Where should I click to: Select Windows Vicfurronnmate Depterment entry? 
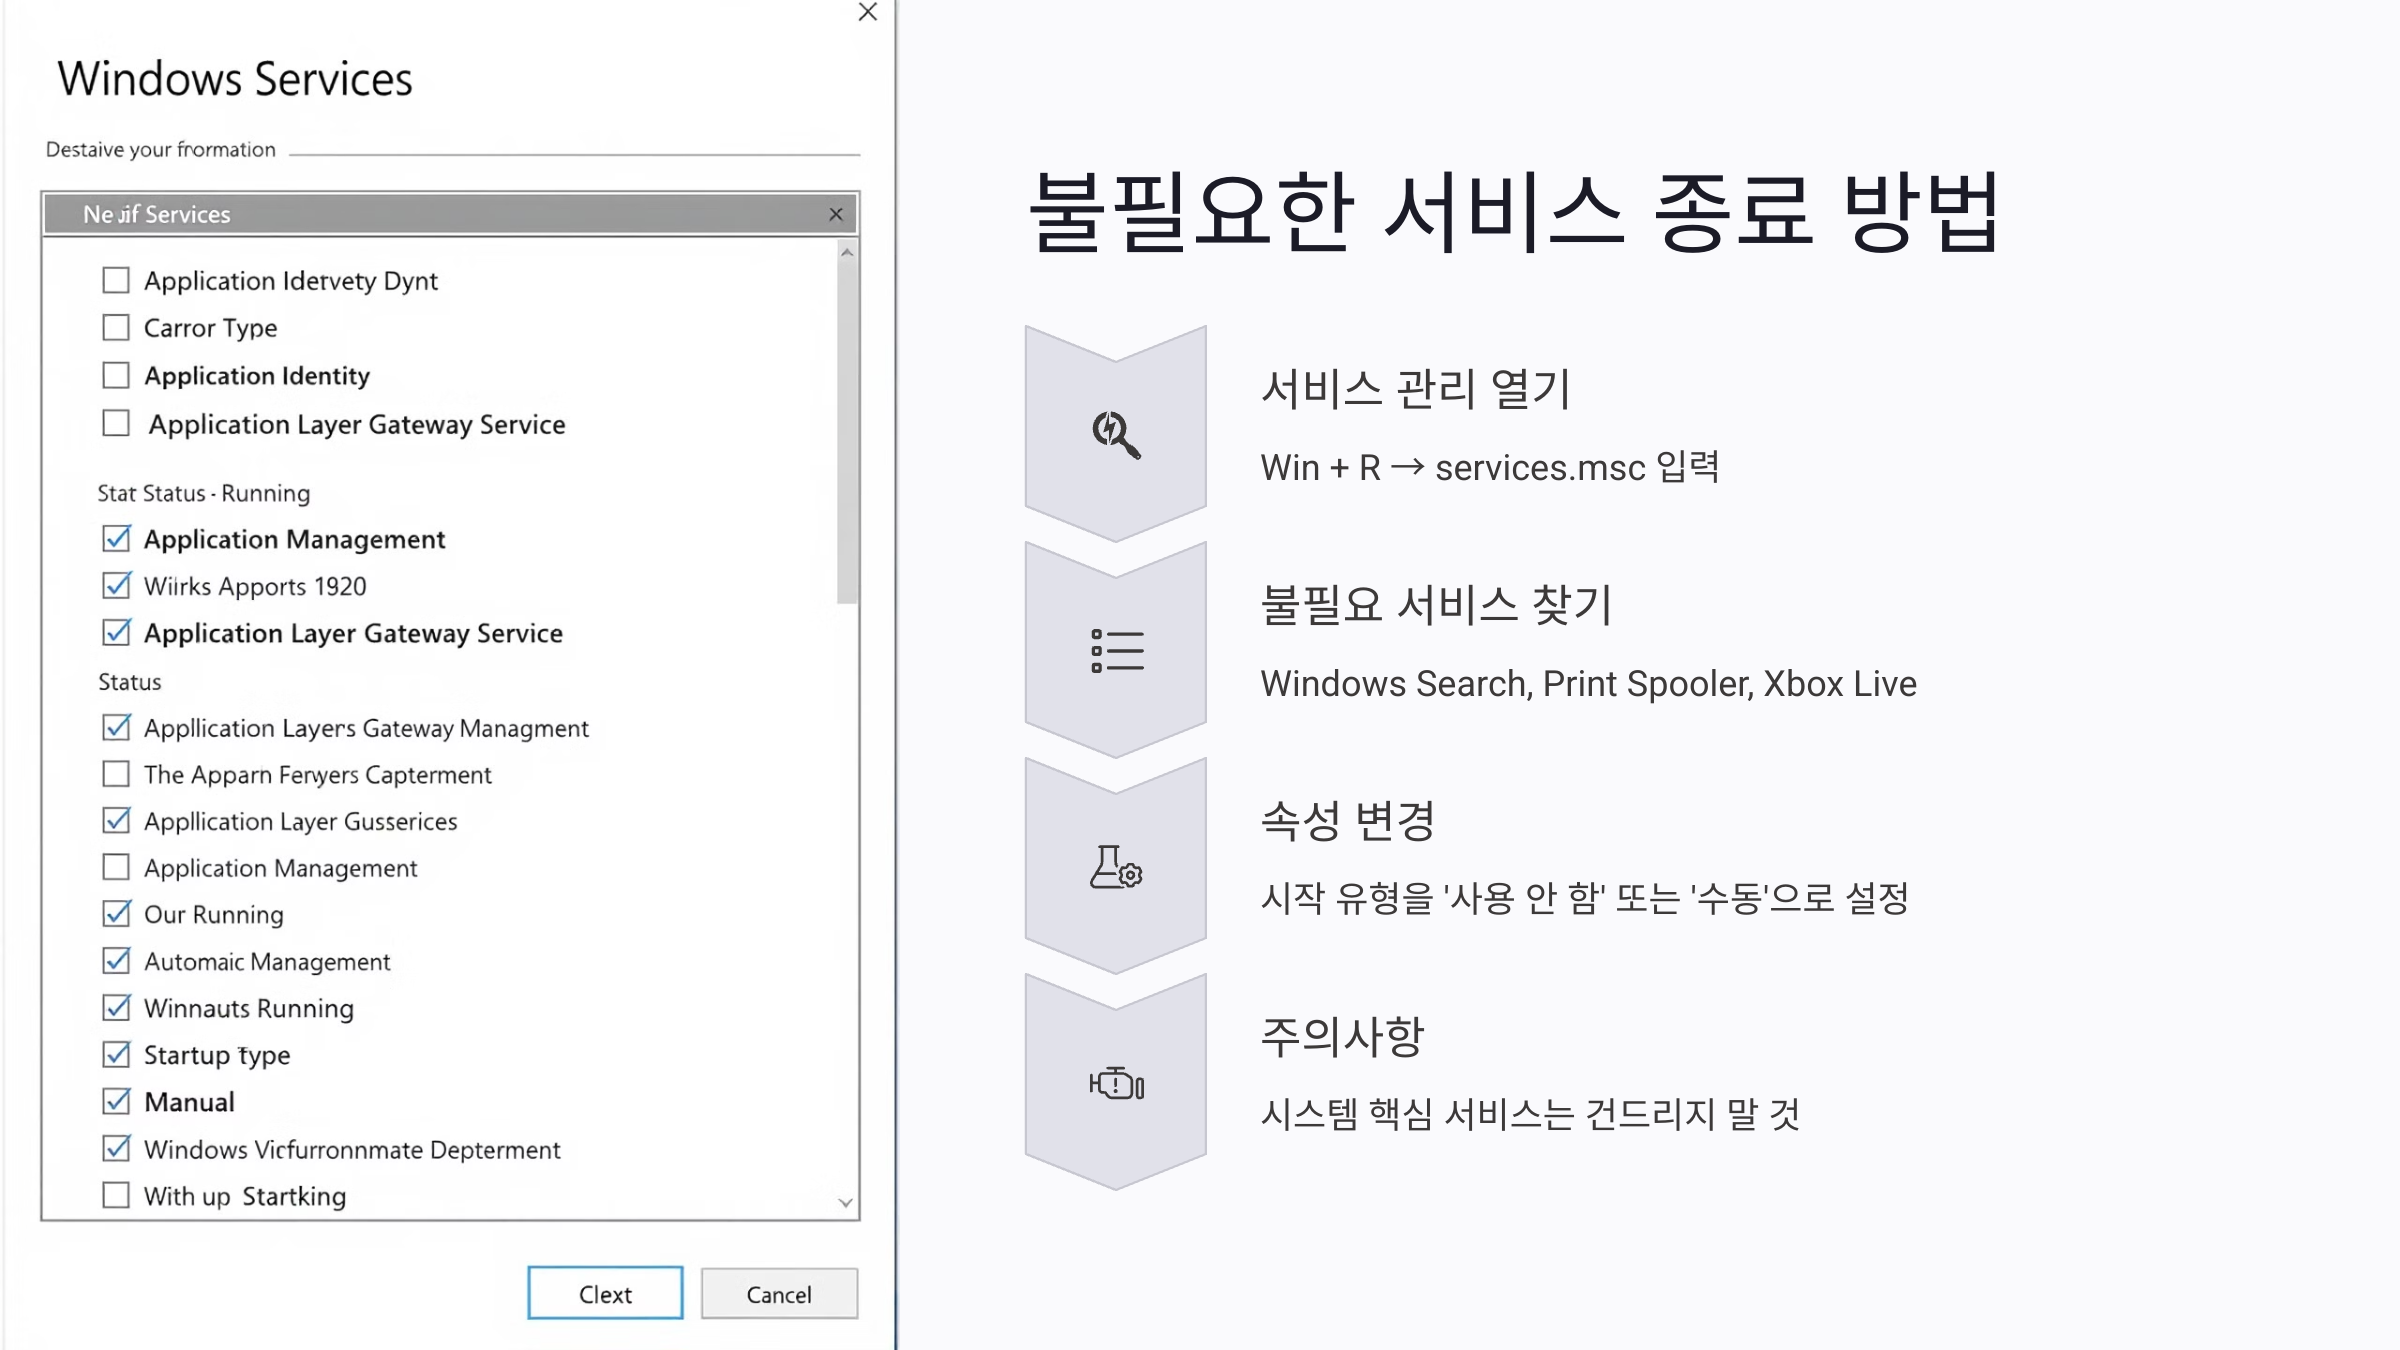point(352,1150)
